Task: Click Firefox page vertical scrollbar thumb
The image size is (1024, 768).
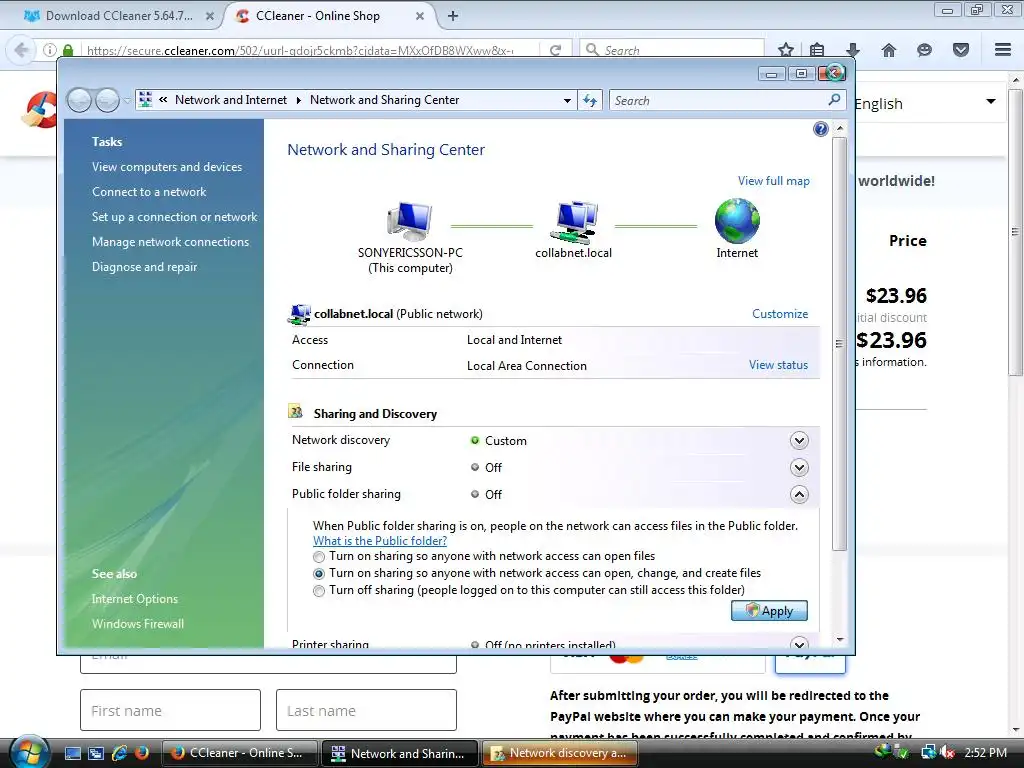Action: (1015, 231)
